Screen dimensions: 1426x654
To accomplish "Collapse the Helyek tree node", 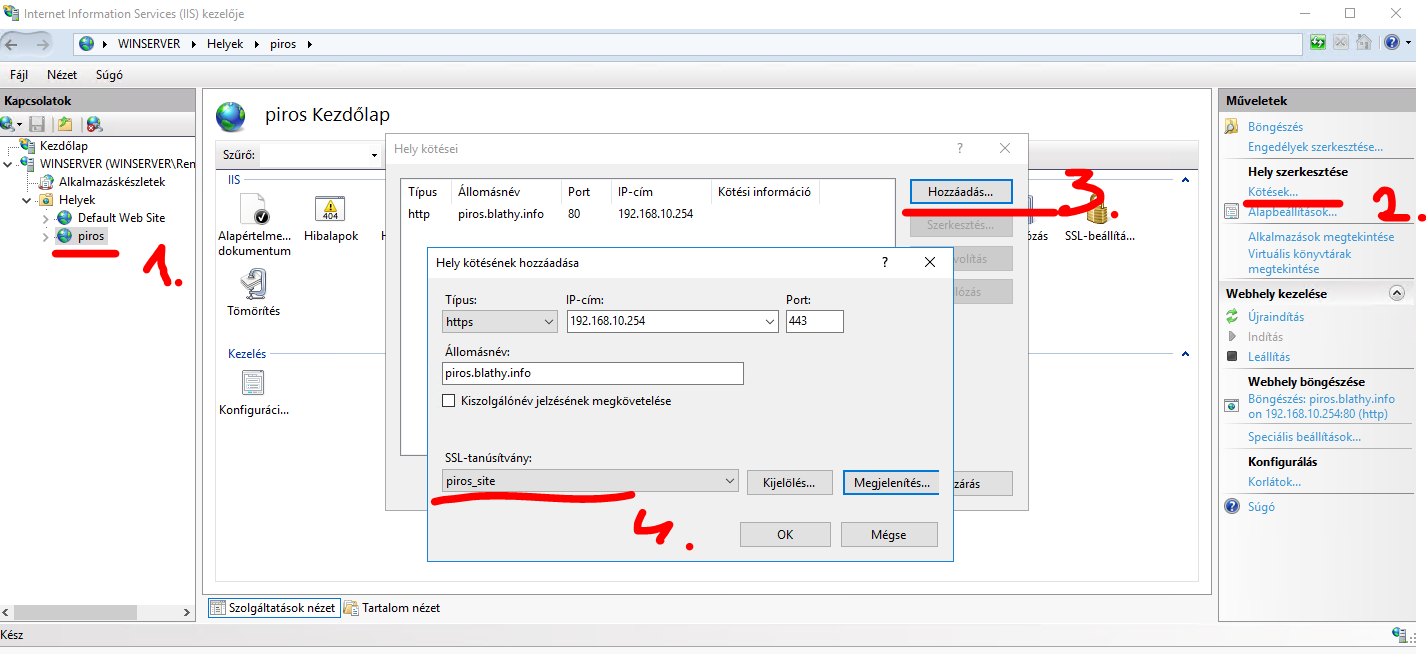I will (27, 200).
